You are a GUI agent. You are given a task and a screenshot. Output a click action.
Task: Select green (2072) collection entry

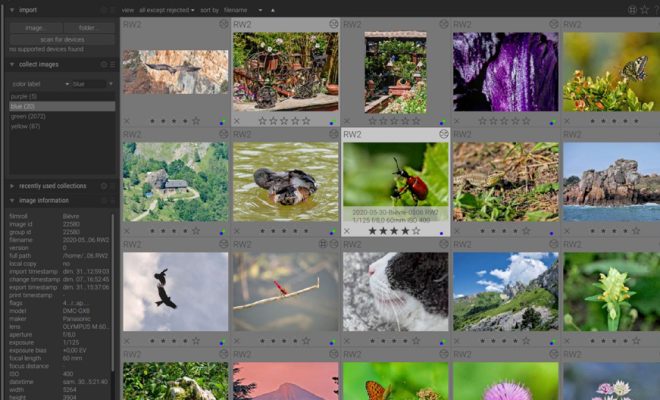click(x=62, y=116)
